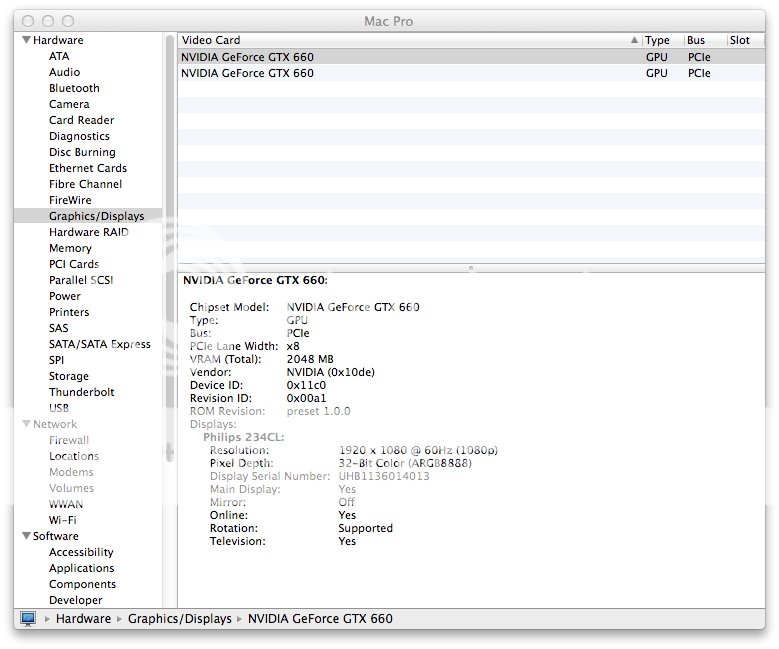
Task: Collapse the Network section triangle
Action: [x=25, y=425]
